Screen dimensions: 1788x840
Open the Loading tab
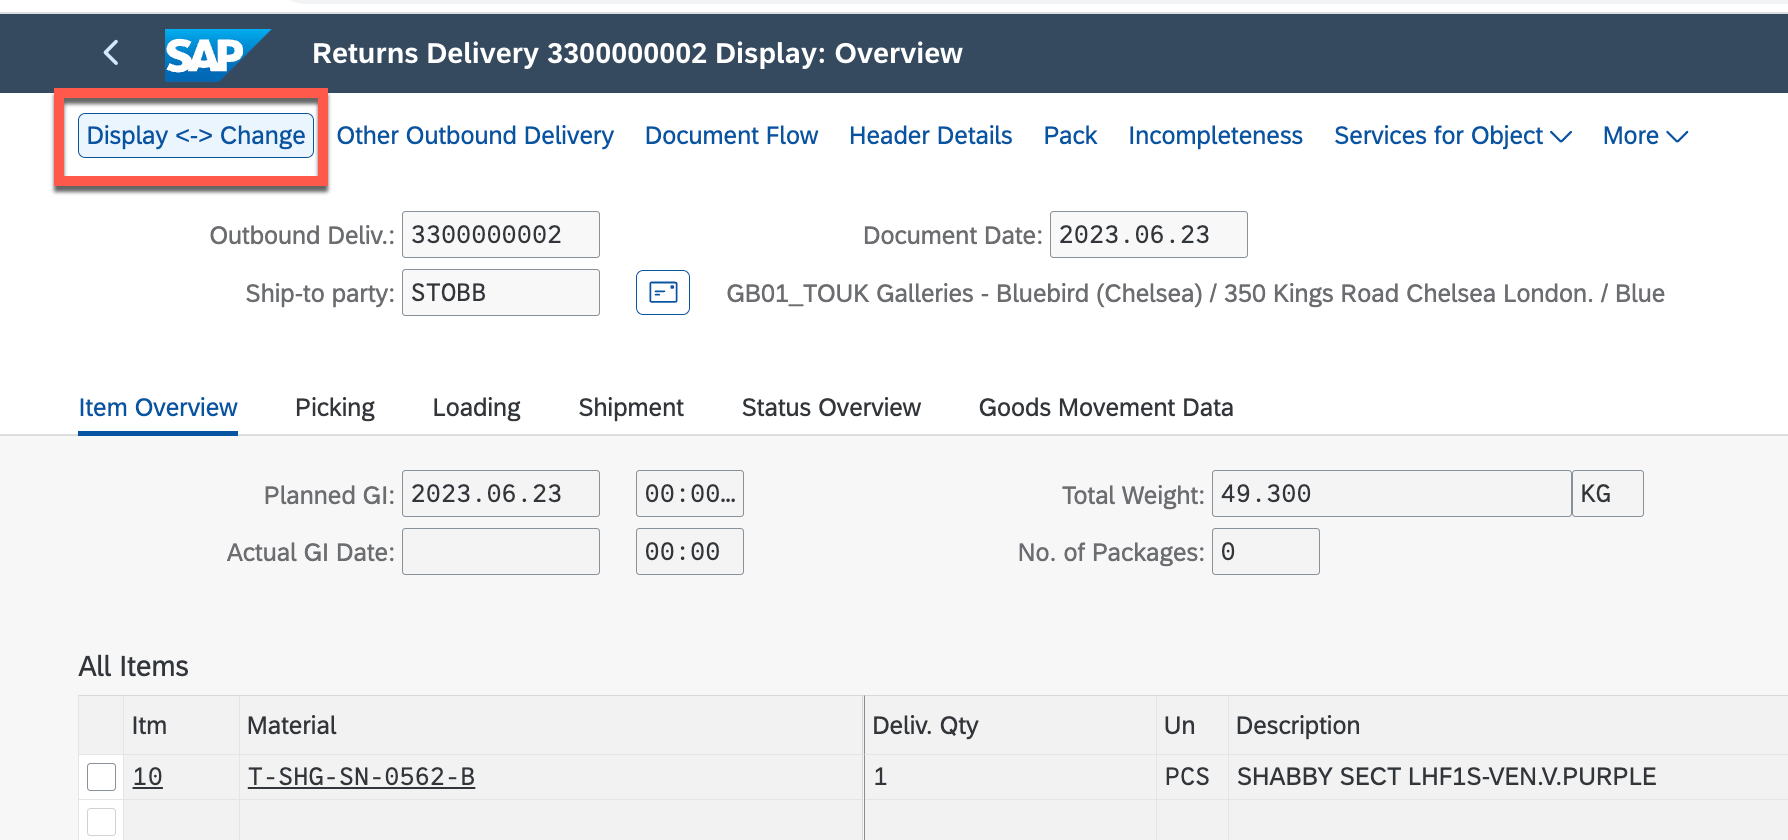(x=476, y=408)
